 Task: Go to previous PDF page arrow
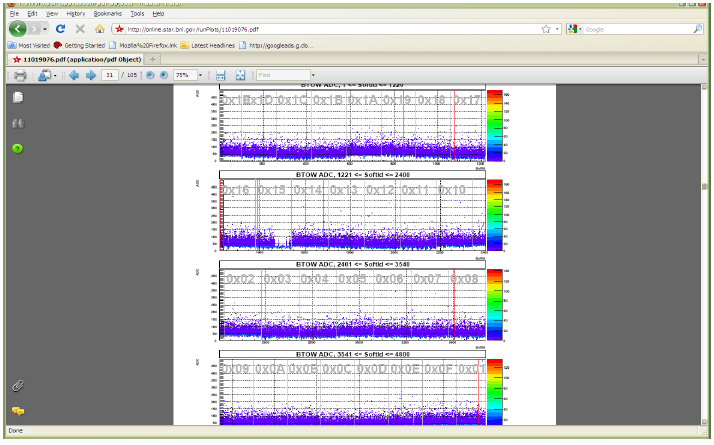click(74, 75)
